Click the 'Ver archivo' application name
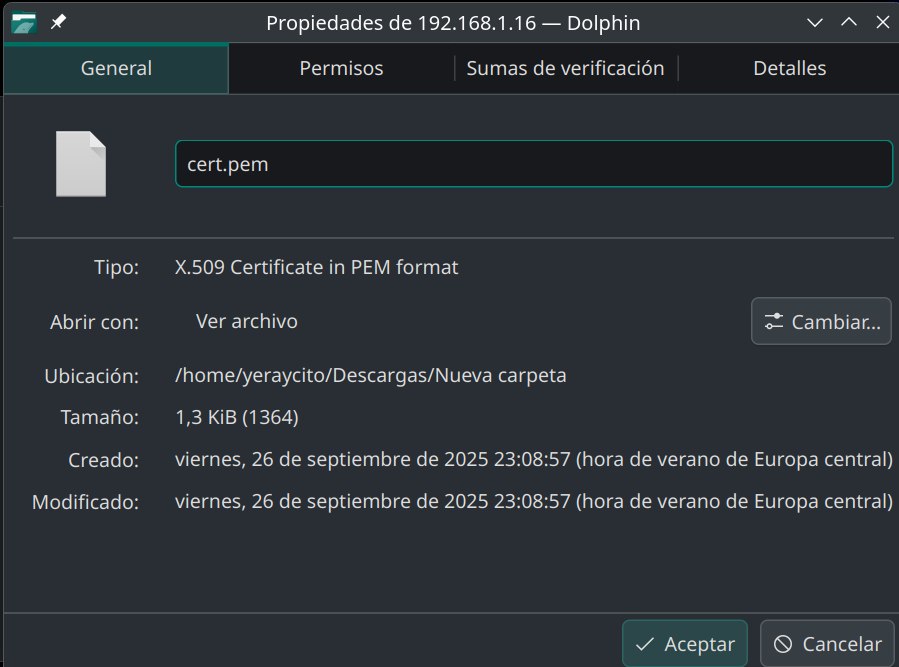Image resolution: width=899 pixels, height=667 pixels. click(x=246, y=321)
